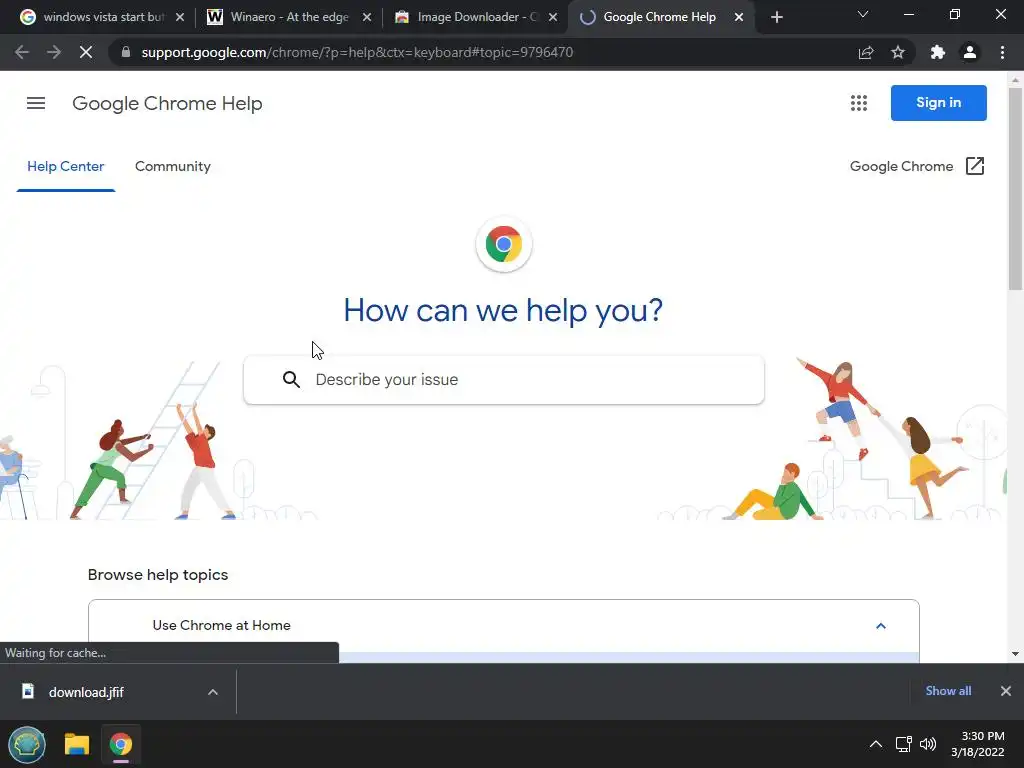Click the Chrome taskbar icon

121,744
